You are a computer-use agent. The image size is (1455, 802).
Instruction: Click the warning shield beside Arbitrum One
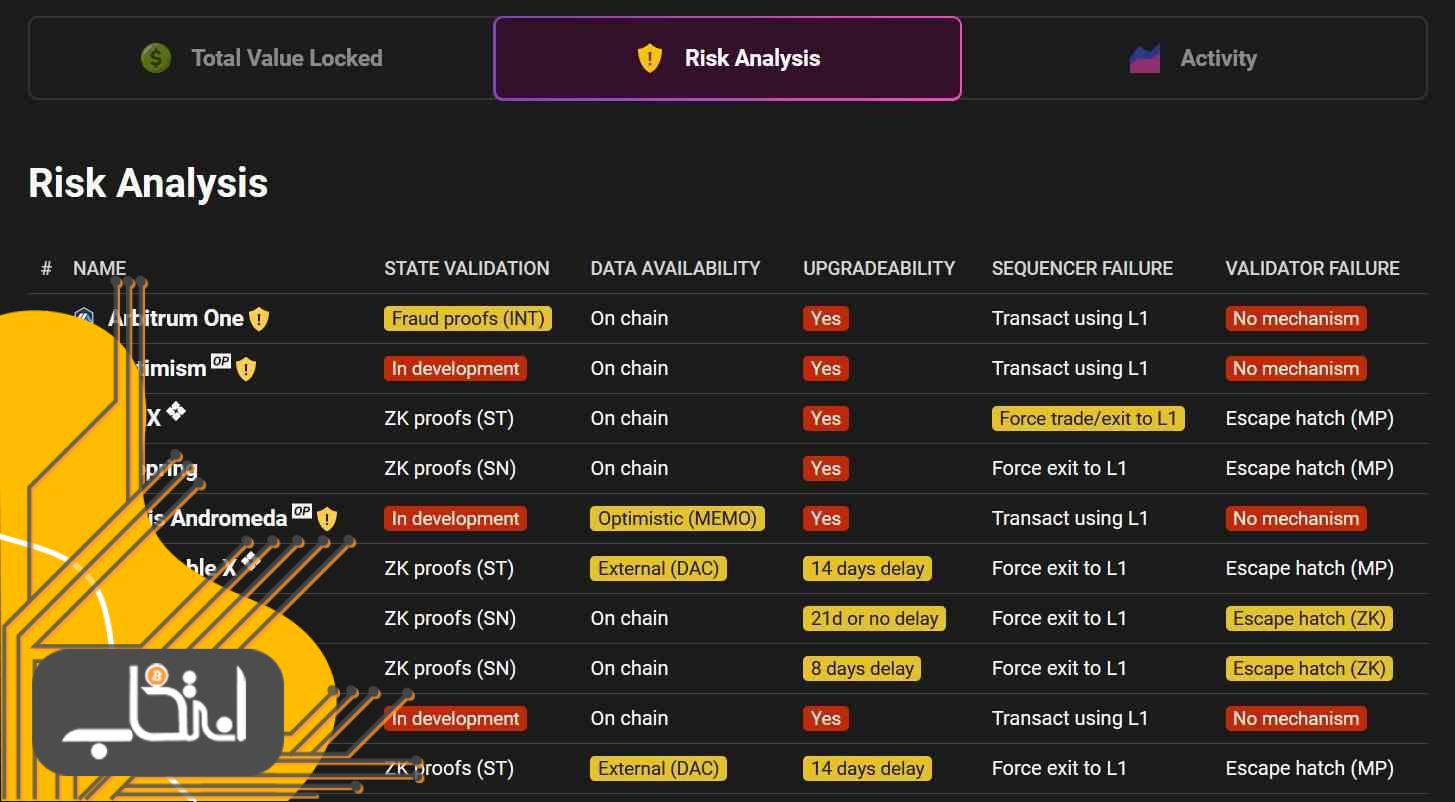pyautogui.click(x=259, y=319)
